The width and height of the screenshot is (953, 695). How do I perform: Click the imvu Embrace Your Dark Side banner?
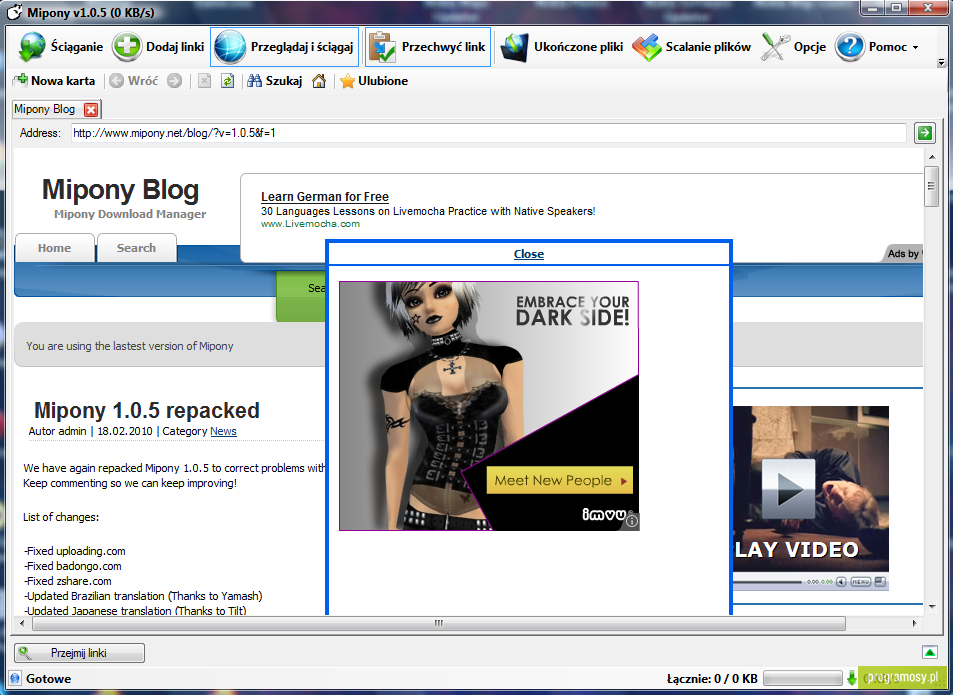[489, 406]
